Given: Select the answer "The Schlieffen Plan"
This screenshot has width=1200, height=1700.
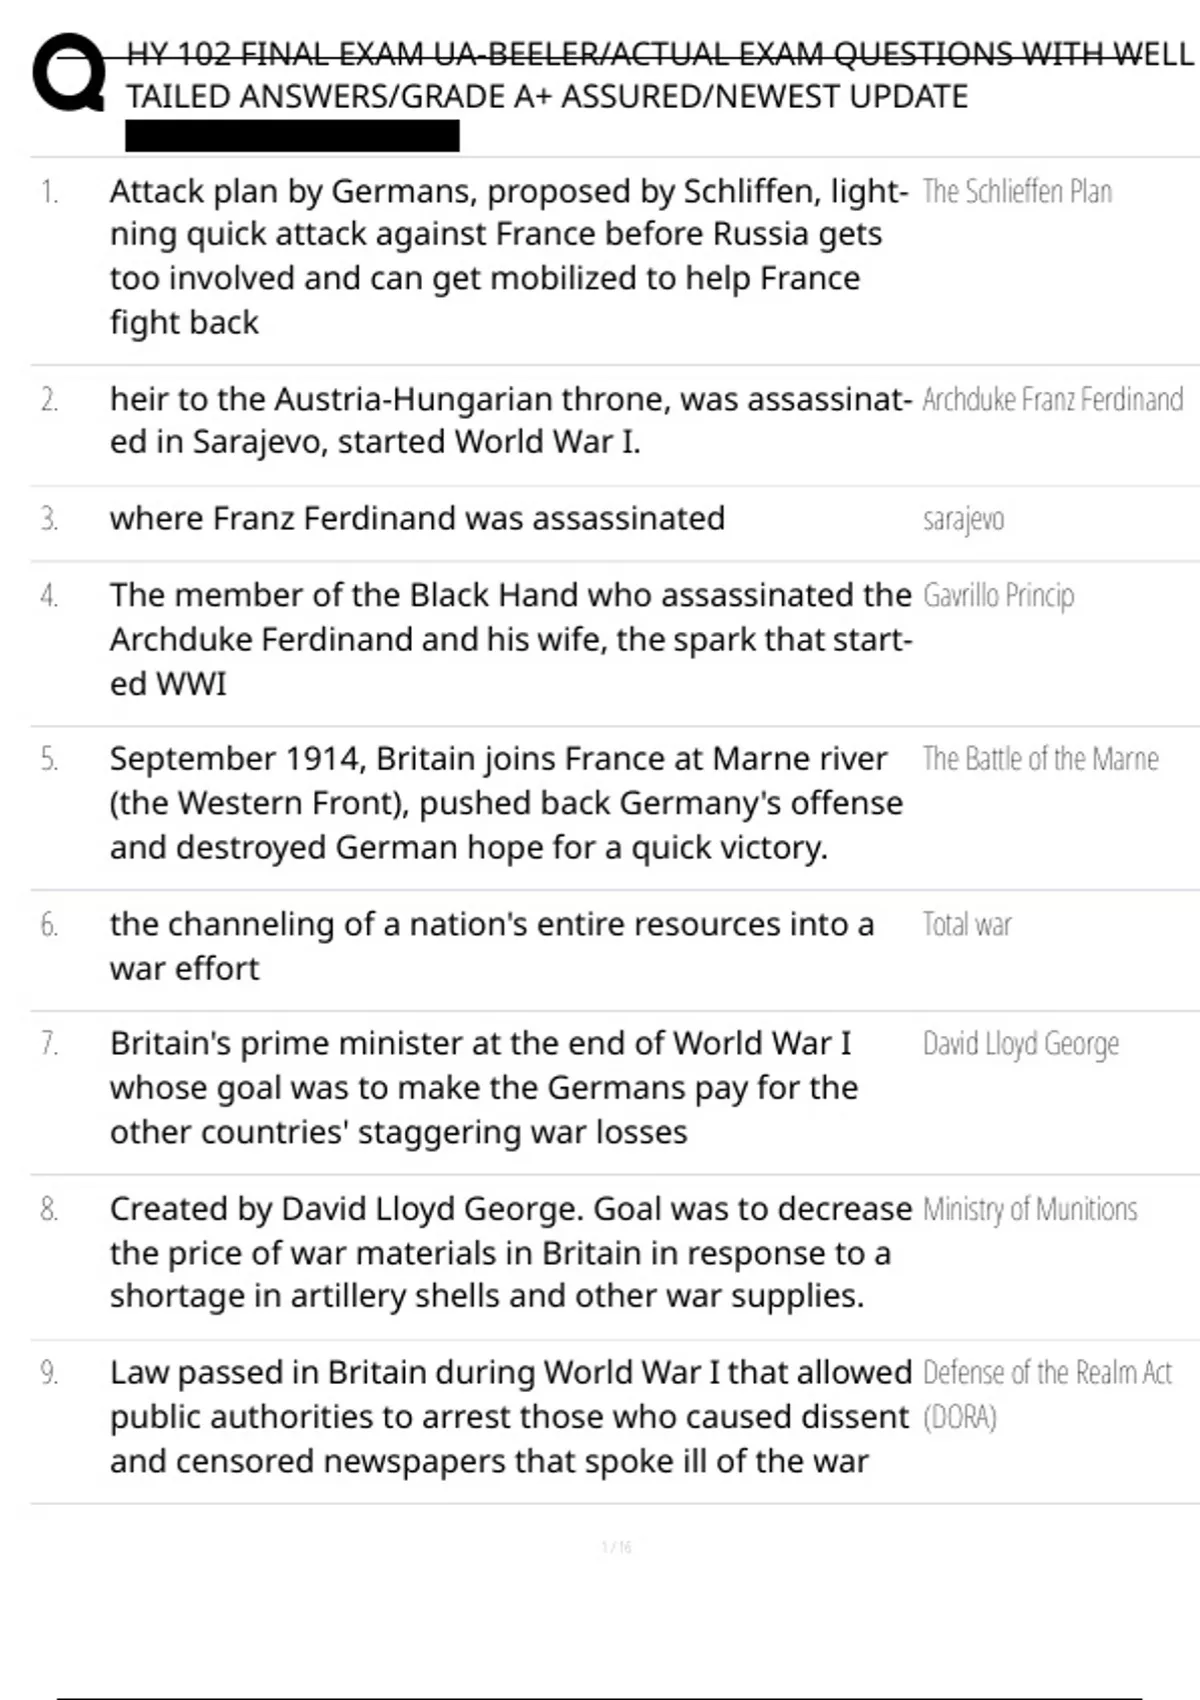Looking at the screenshot, I should coord(1017,191).
